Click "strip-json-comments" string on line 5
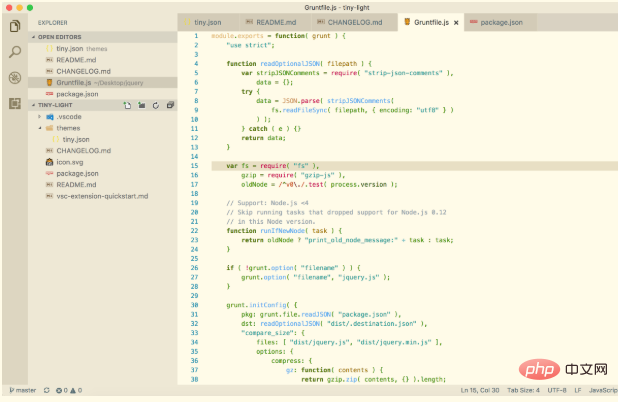 404,73
